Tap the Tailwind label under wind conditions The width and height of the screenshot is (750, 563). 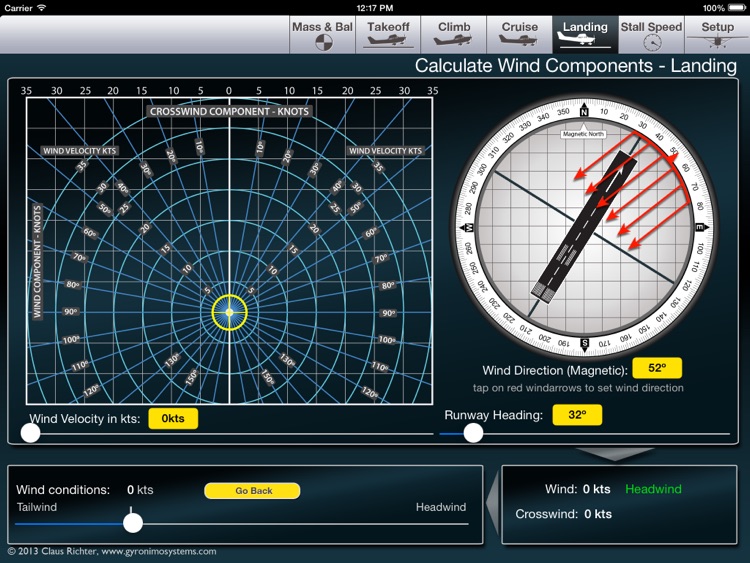pos(37,507)
